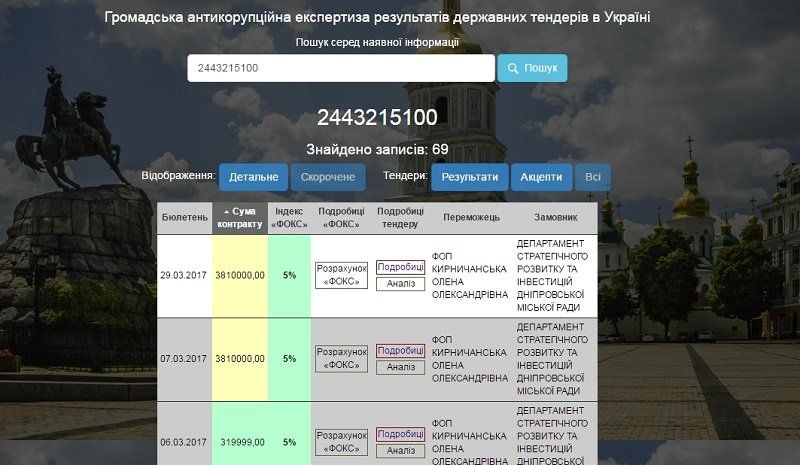The image size is (800, 465).
Task: Click the 3810000,00 sum in 29.03.2017 row
Action: [x=240, y=275]
